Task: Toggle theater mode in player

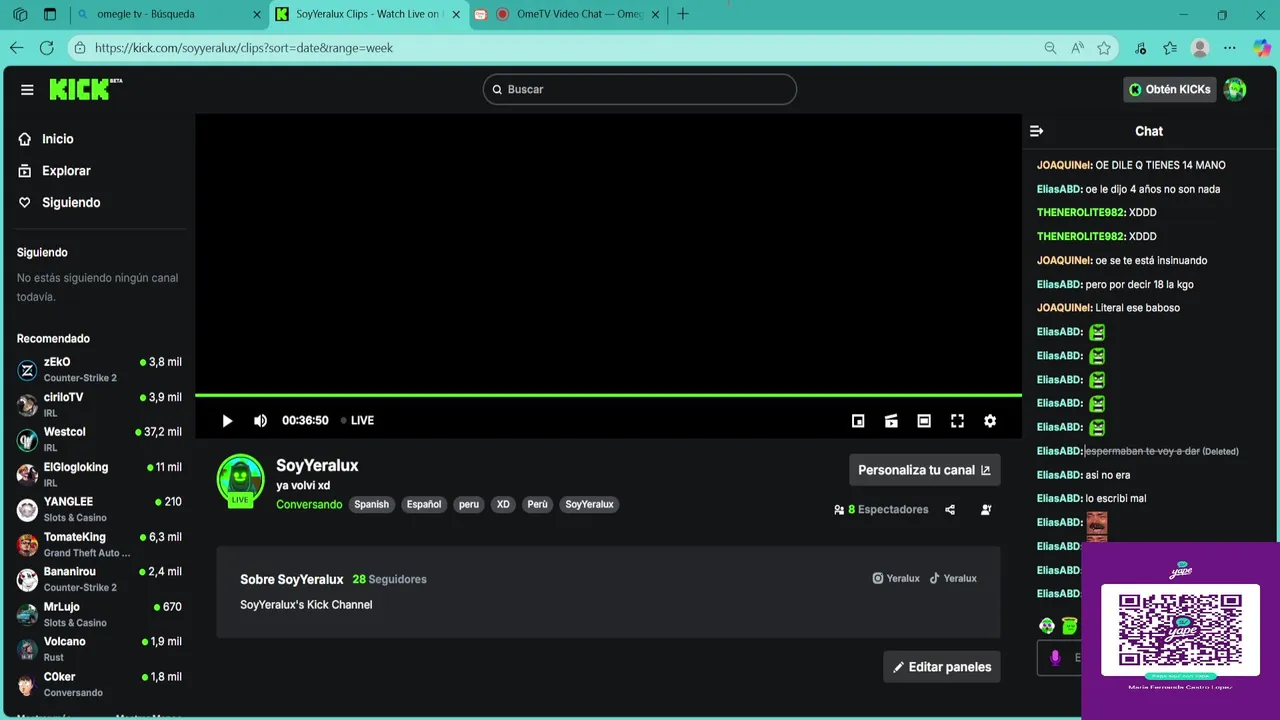Action: 924,421
